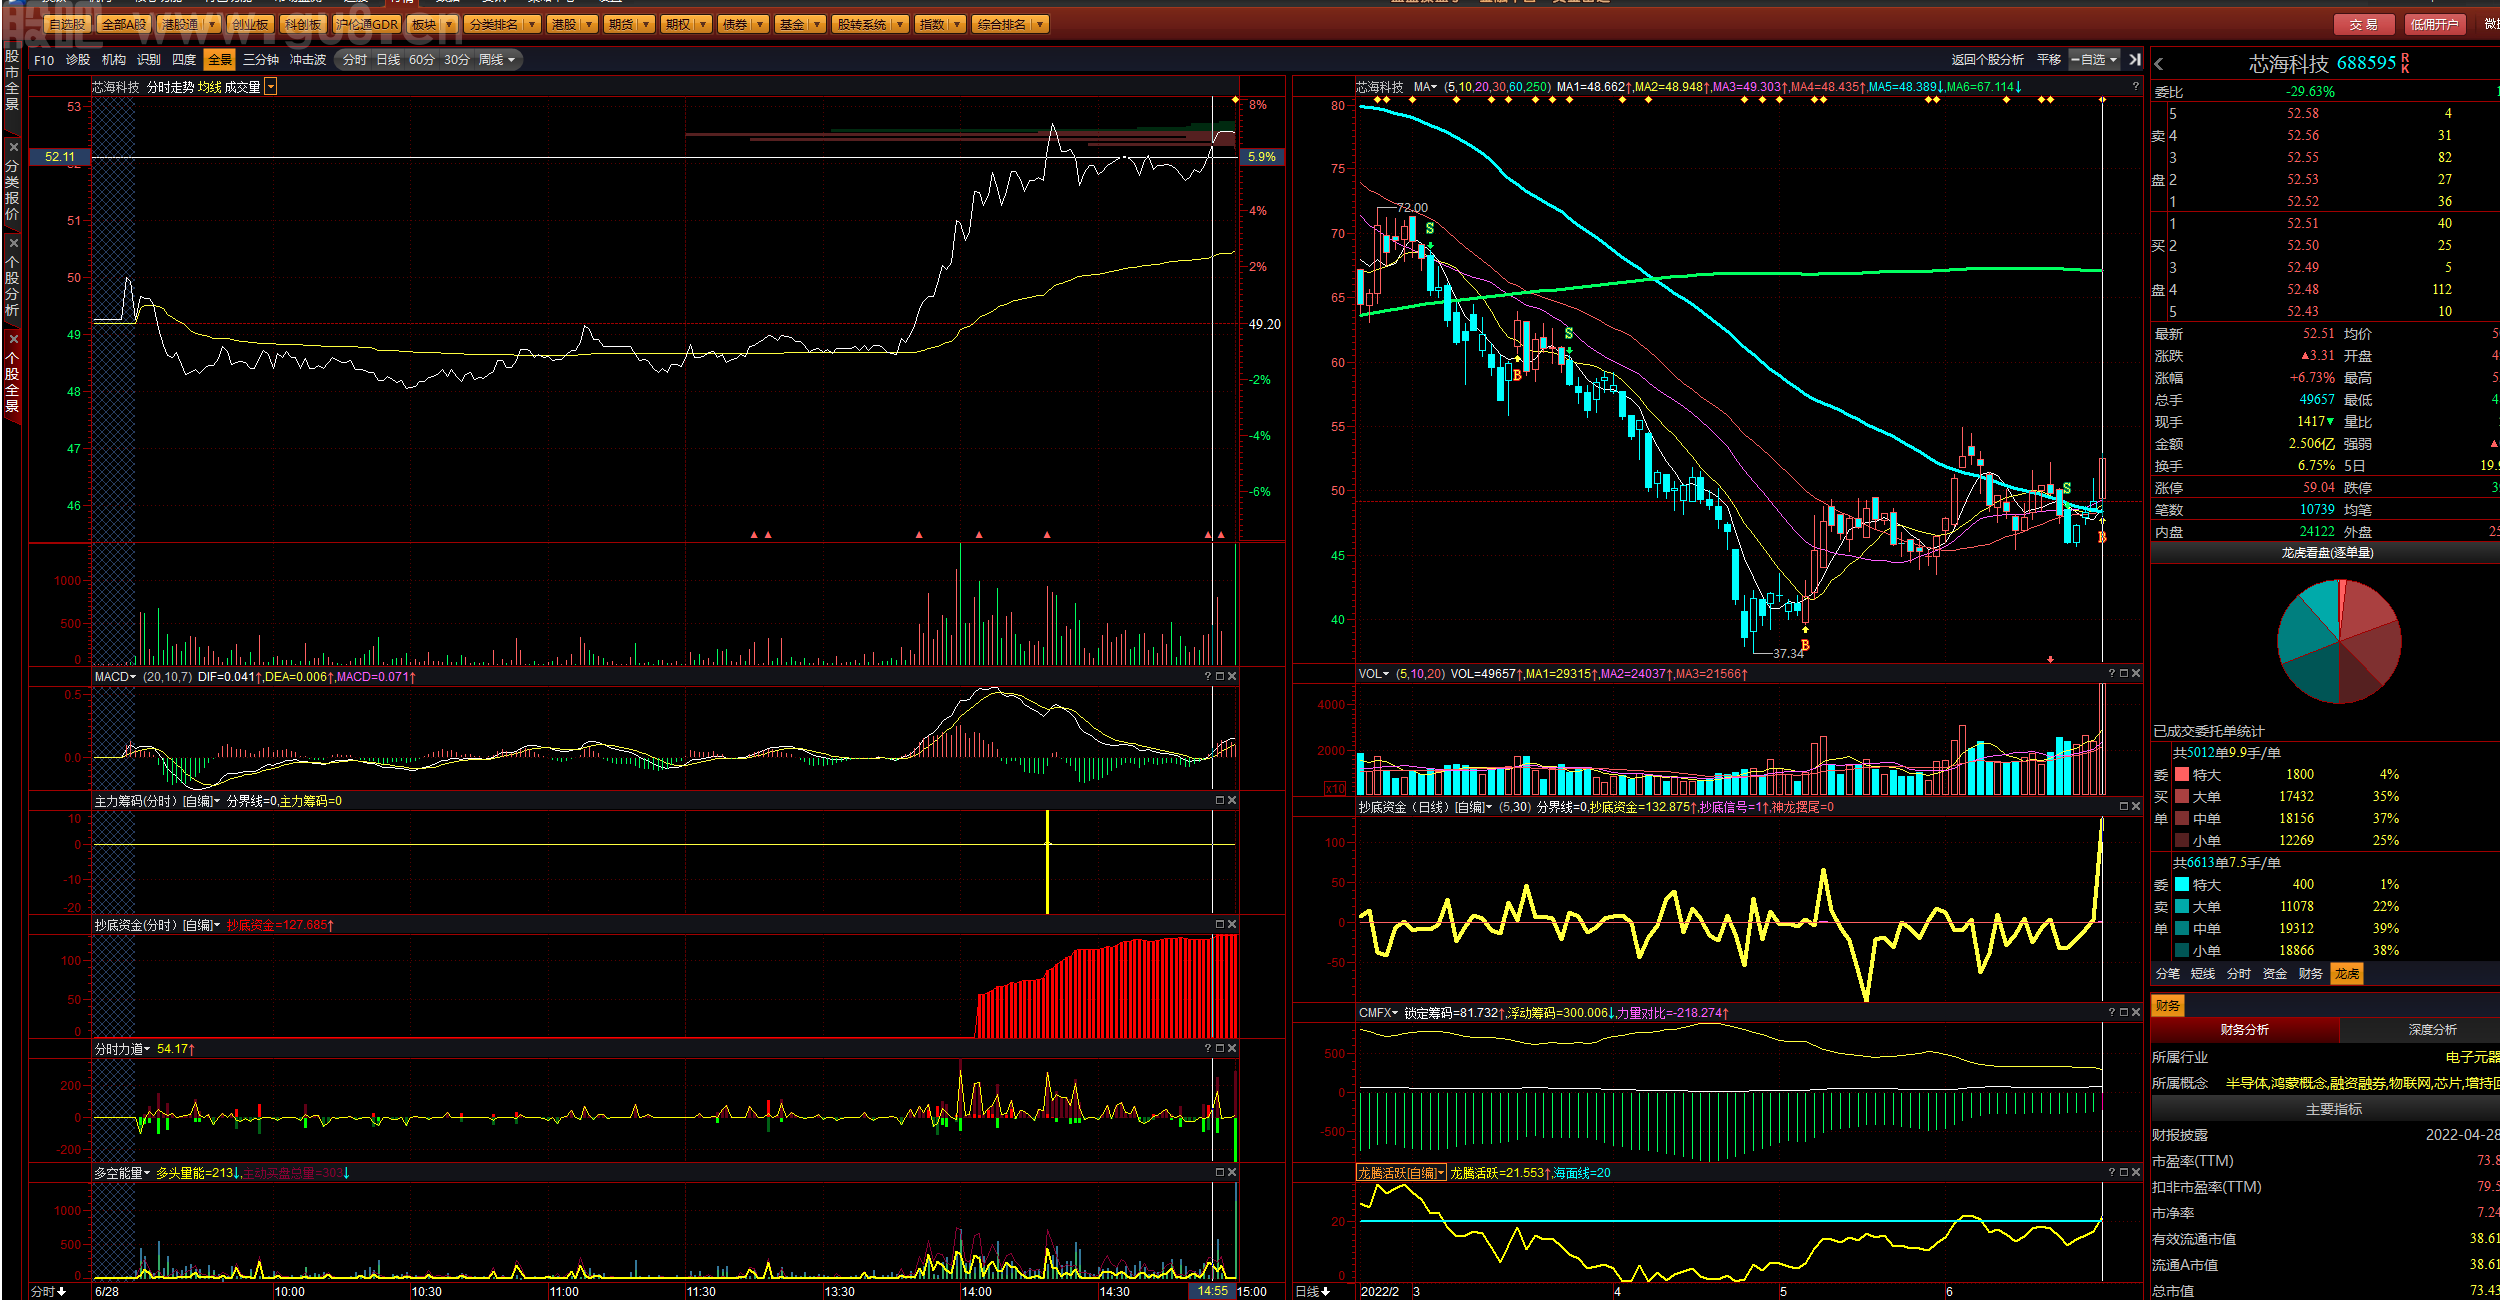Image resolution: width=2500 pixels, height=1300 pixels.
Task: Open help for the CMFX pane
Action: tap(2112, 1013)
